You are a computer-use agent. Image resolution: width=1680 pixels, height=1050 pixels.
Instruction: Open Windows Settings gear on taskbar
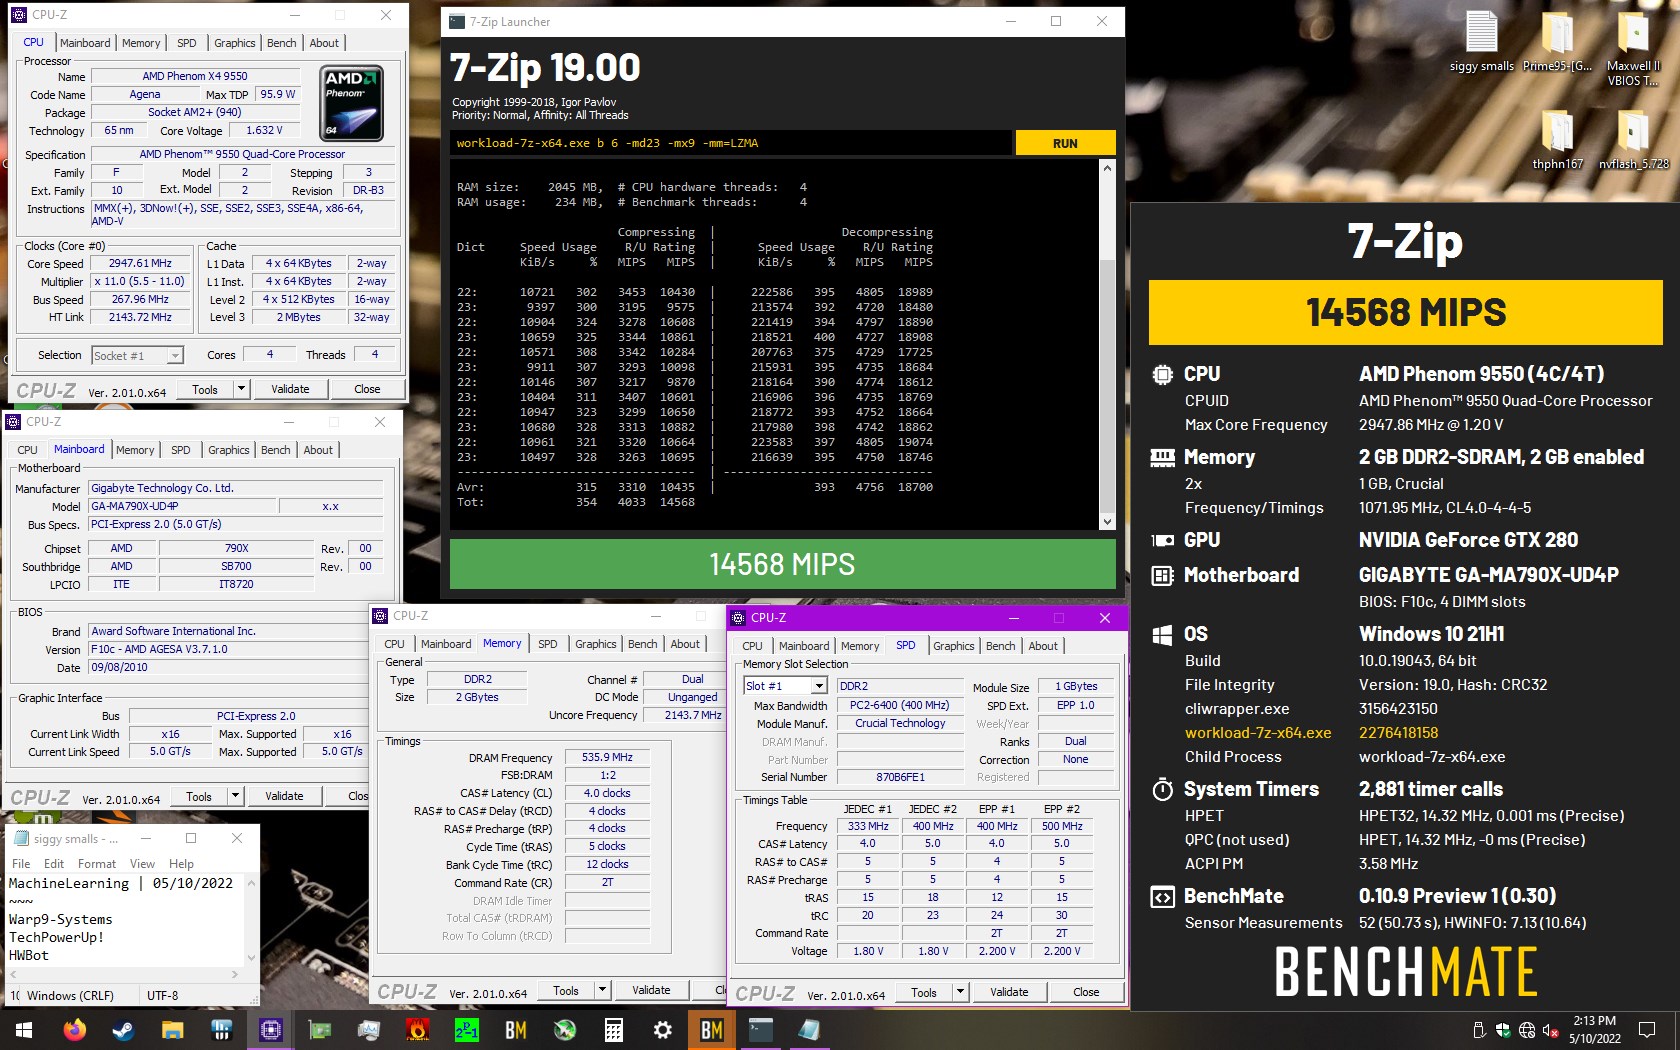click(x=662, y=1030)
